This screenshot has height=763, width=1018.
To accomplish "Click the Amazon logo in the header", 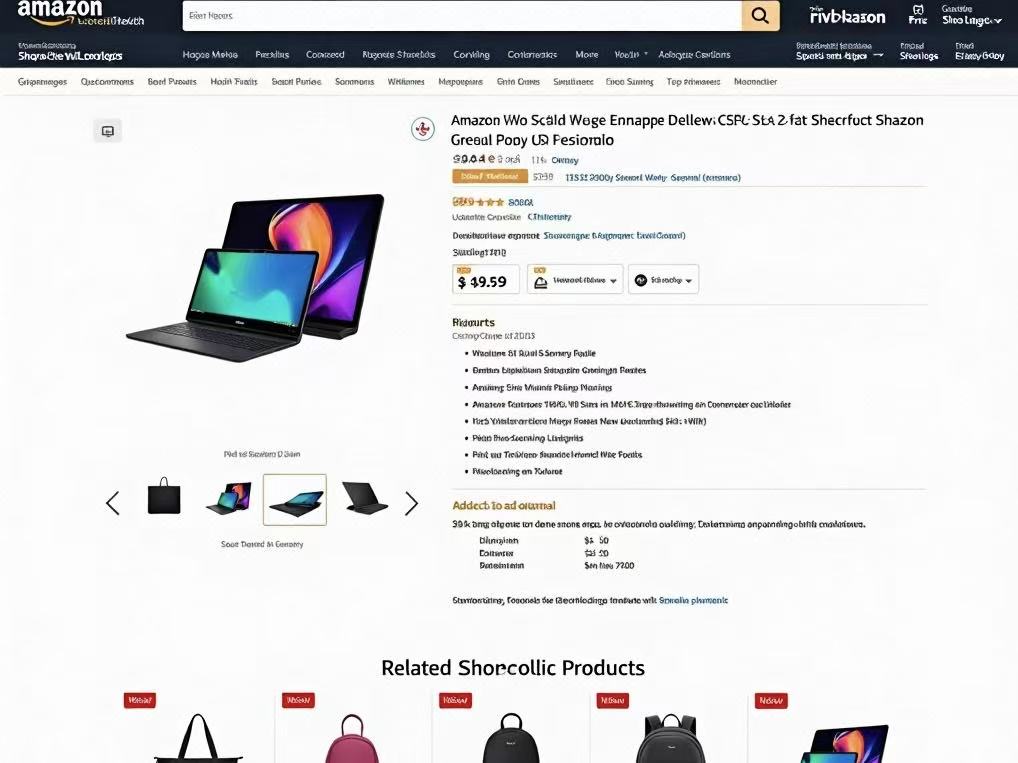I will pos(60,13).
